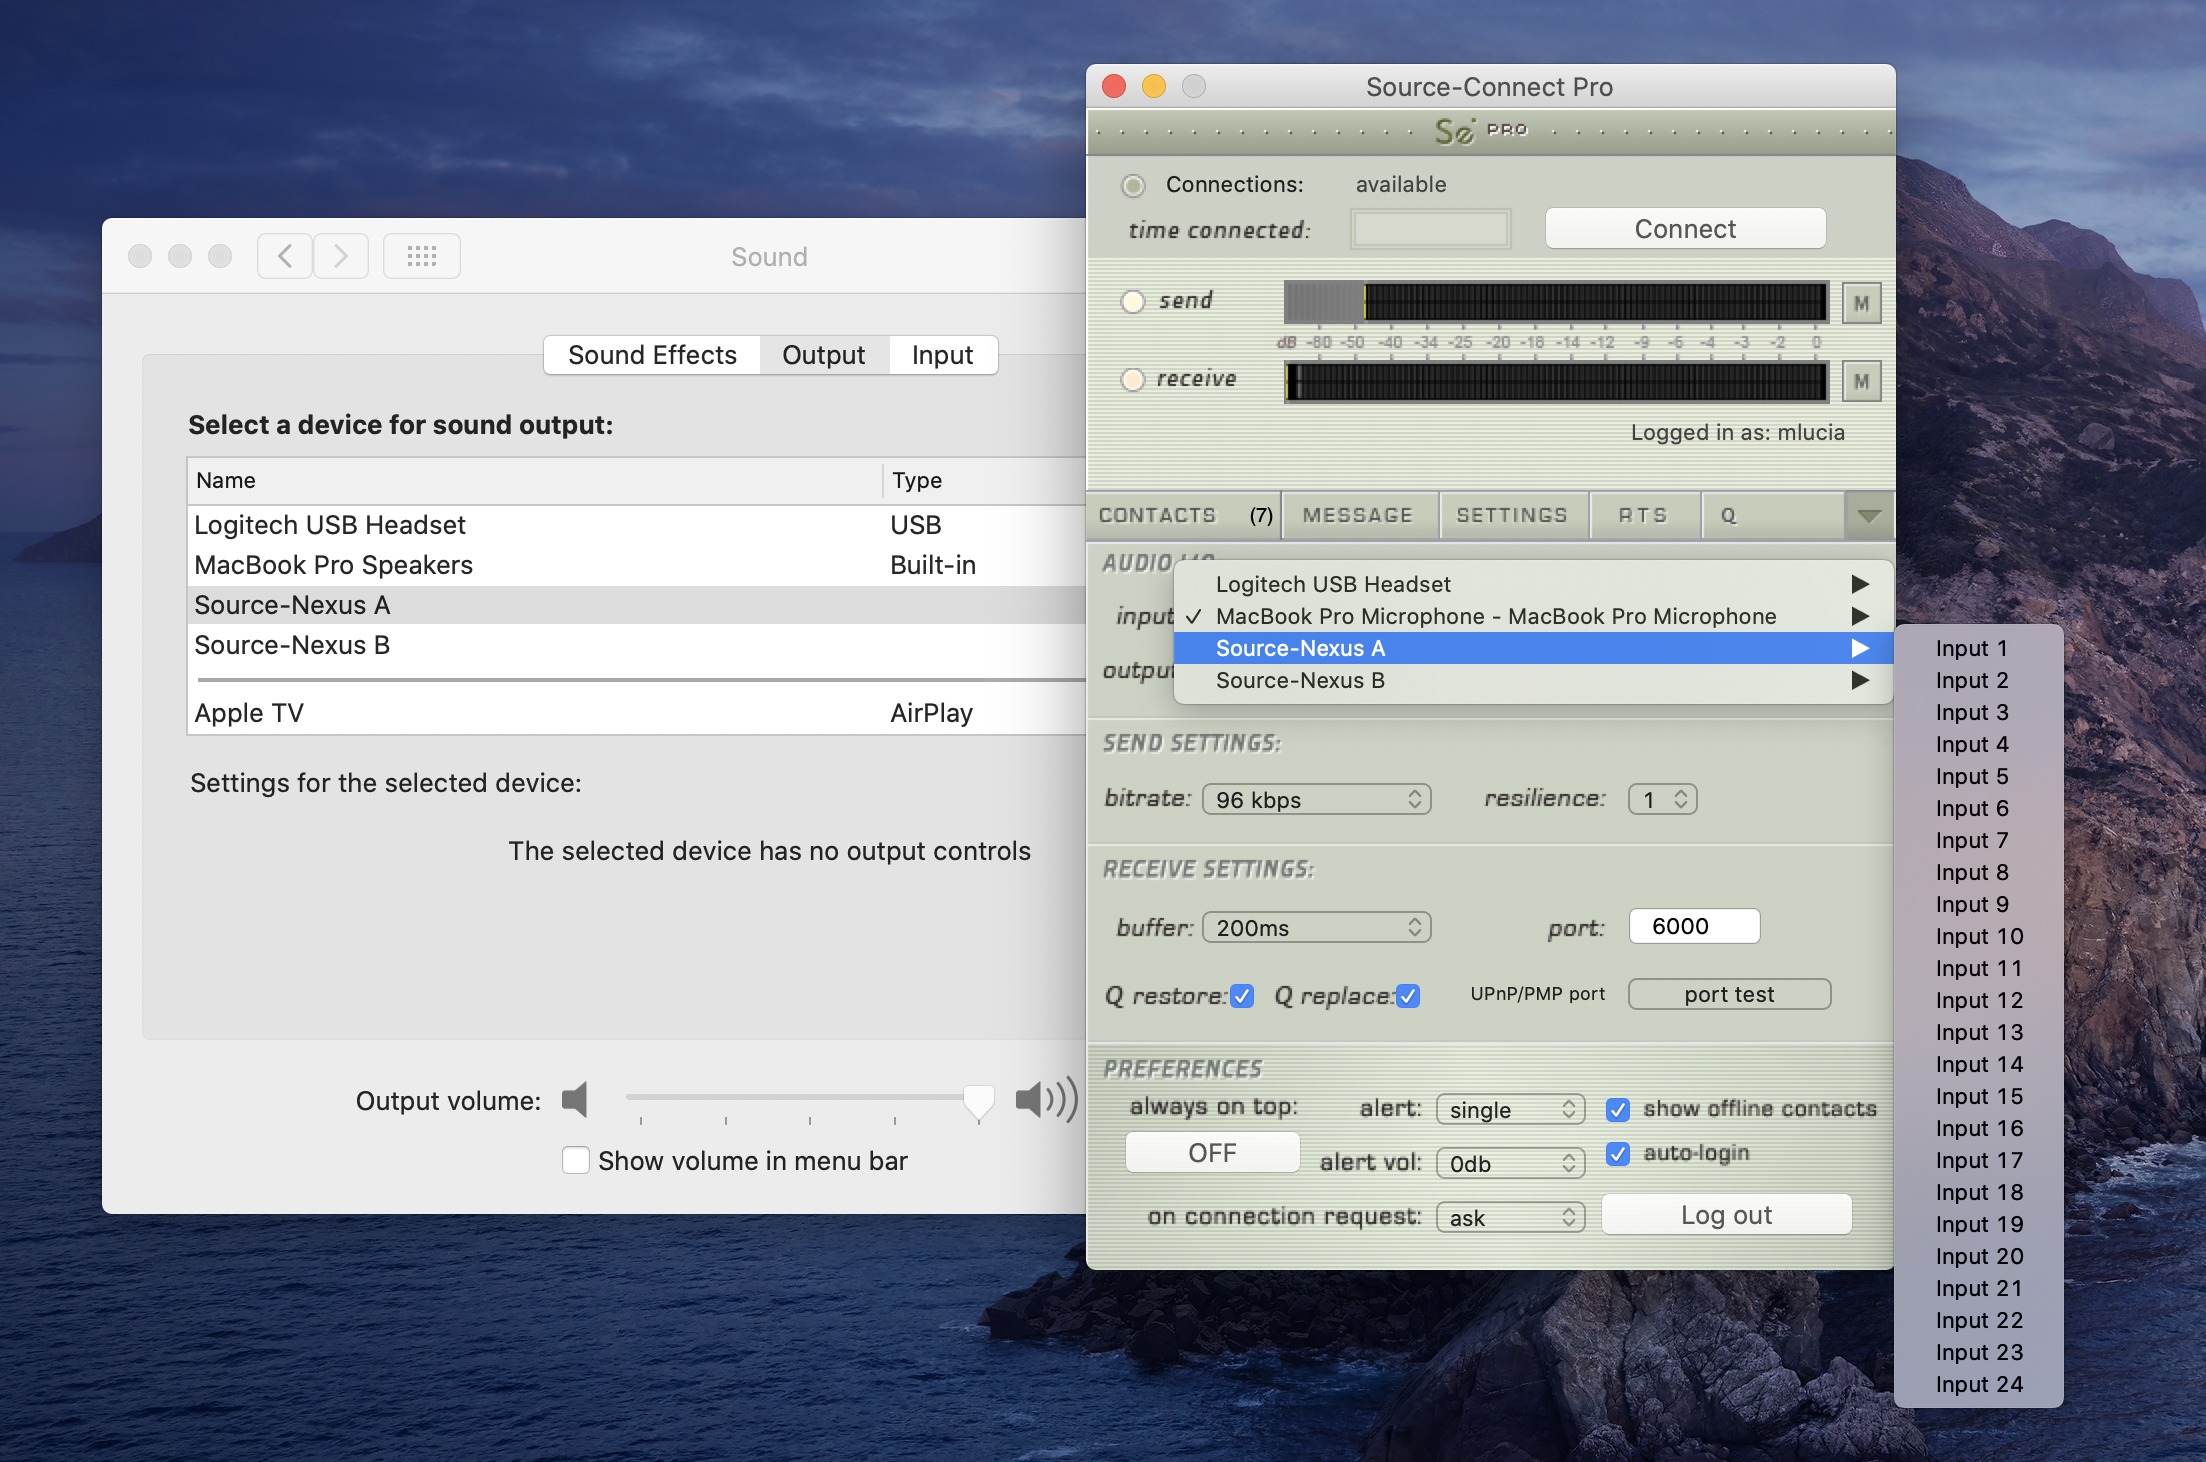Screen dimensions: 2206x1462
Task: Open the bitrate 96 kbps dropdown
Action: [1316, 800]
